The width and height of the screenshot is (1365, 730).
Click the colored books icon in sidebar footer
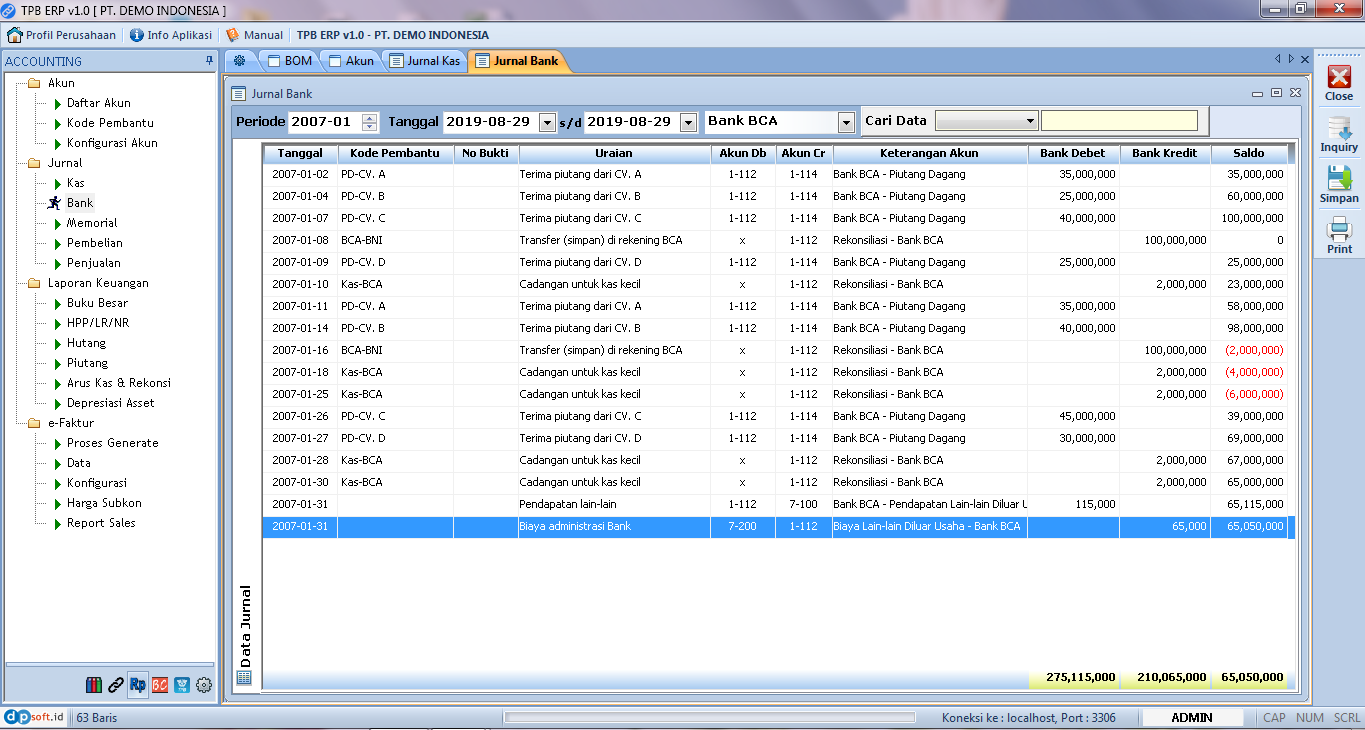click(x=94, y=685)
